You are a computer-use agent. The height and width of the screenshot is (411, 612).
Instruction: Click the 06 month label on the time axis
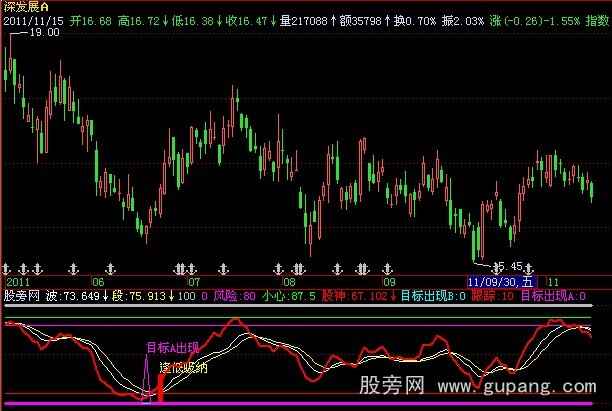(x=98, y=282)
